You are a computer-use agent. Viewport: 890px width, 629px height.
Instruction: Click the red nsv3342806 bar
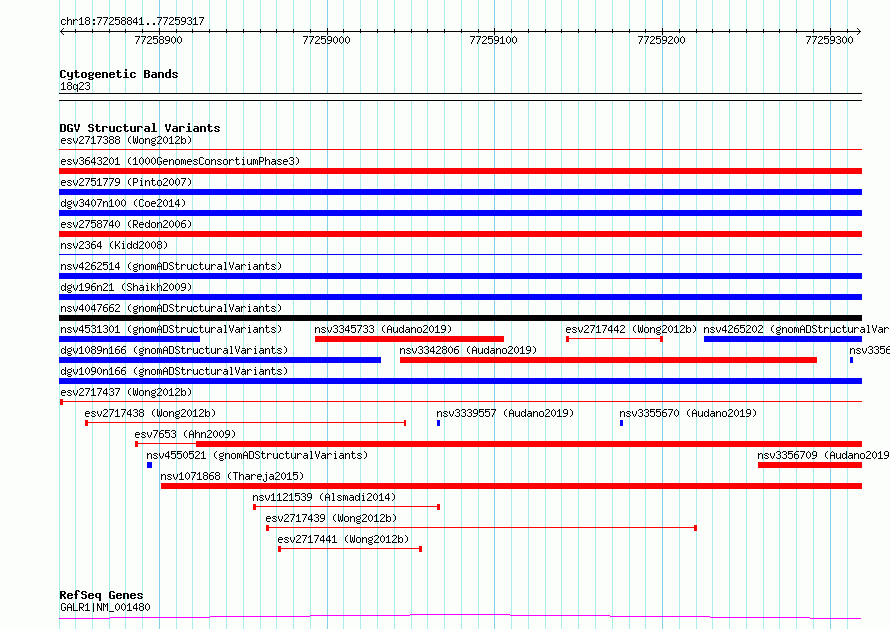click(x=608, y=360)
